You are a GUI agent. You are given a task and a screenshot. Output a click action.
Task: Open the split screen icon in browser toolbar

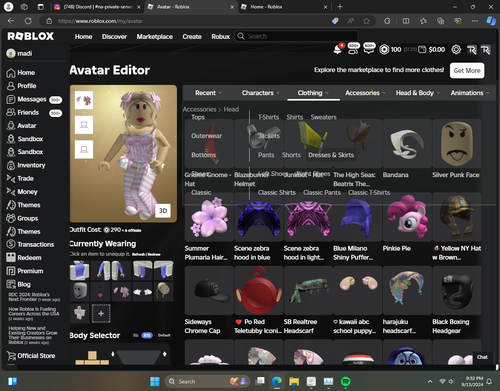point(406,21)
